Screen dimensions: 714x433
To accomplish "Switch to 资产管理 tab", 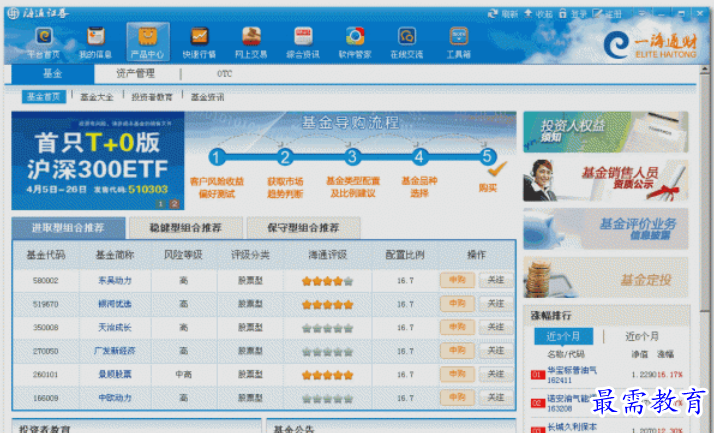I will [135, 73].
